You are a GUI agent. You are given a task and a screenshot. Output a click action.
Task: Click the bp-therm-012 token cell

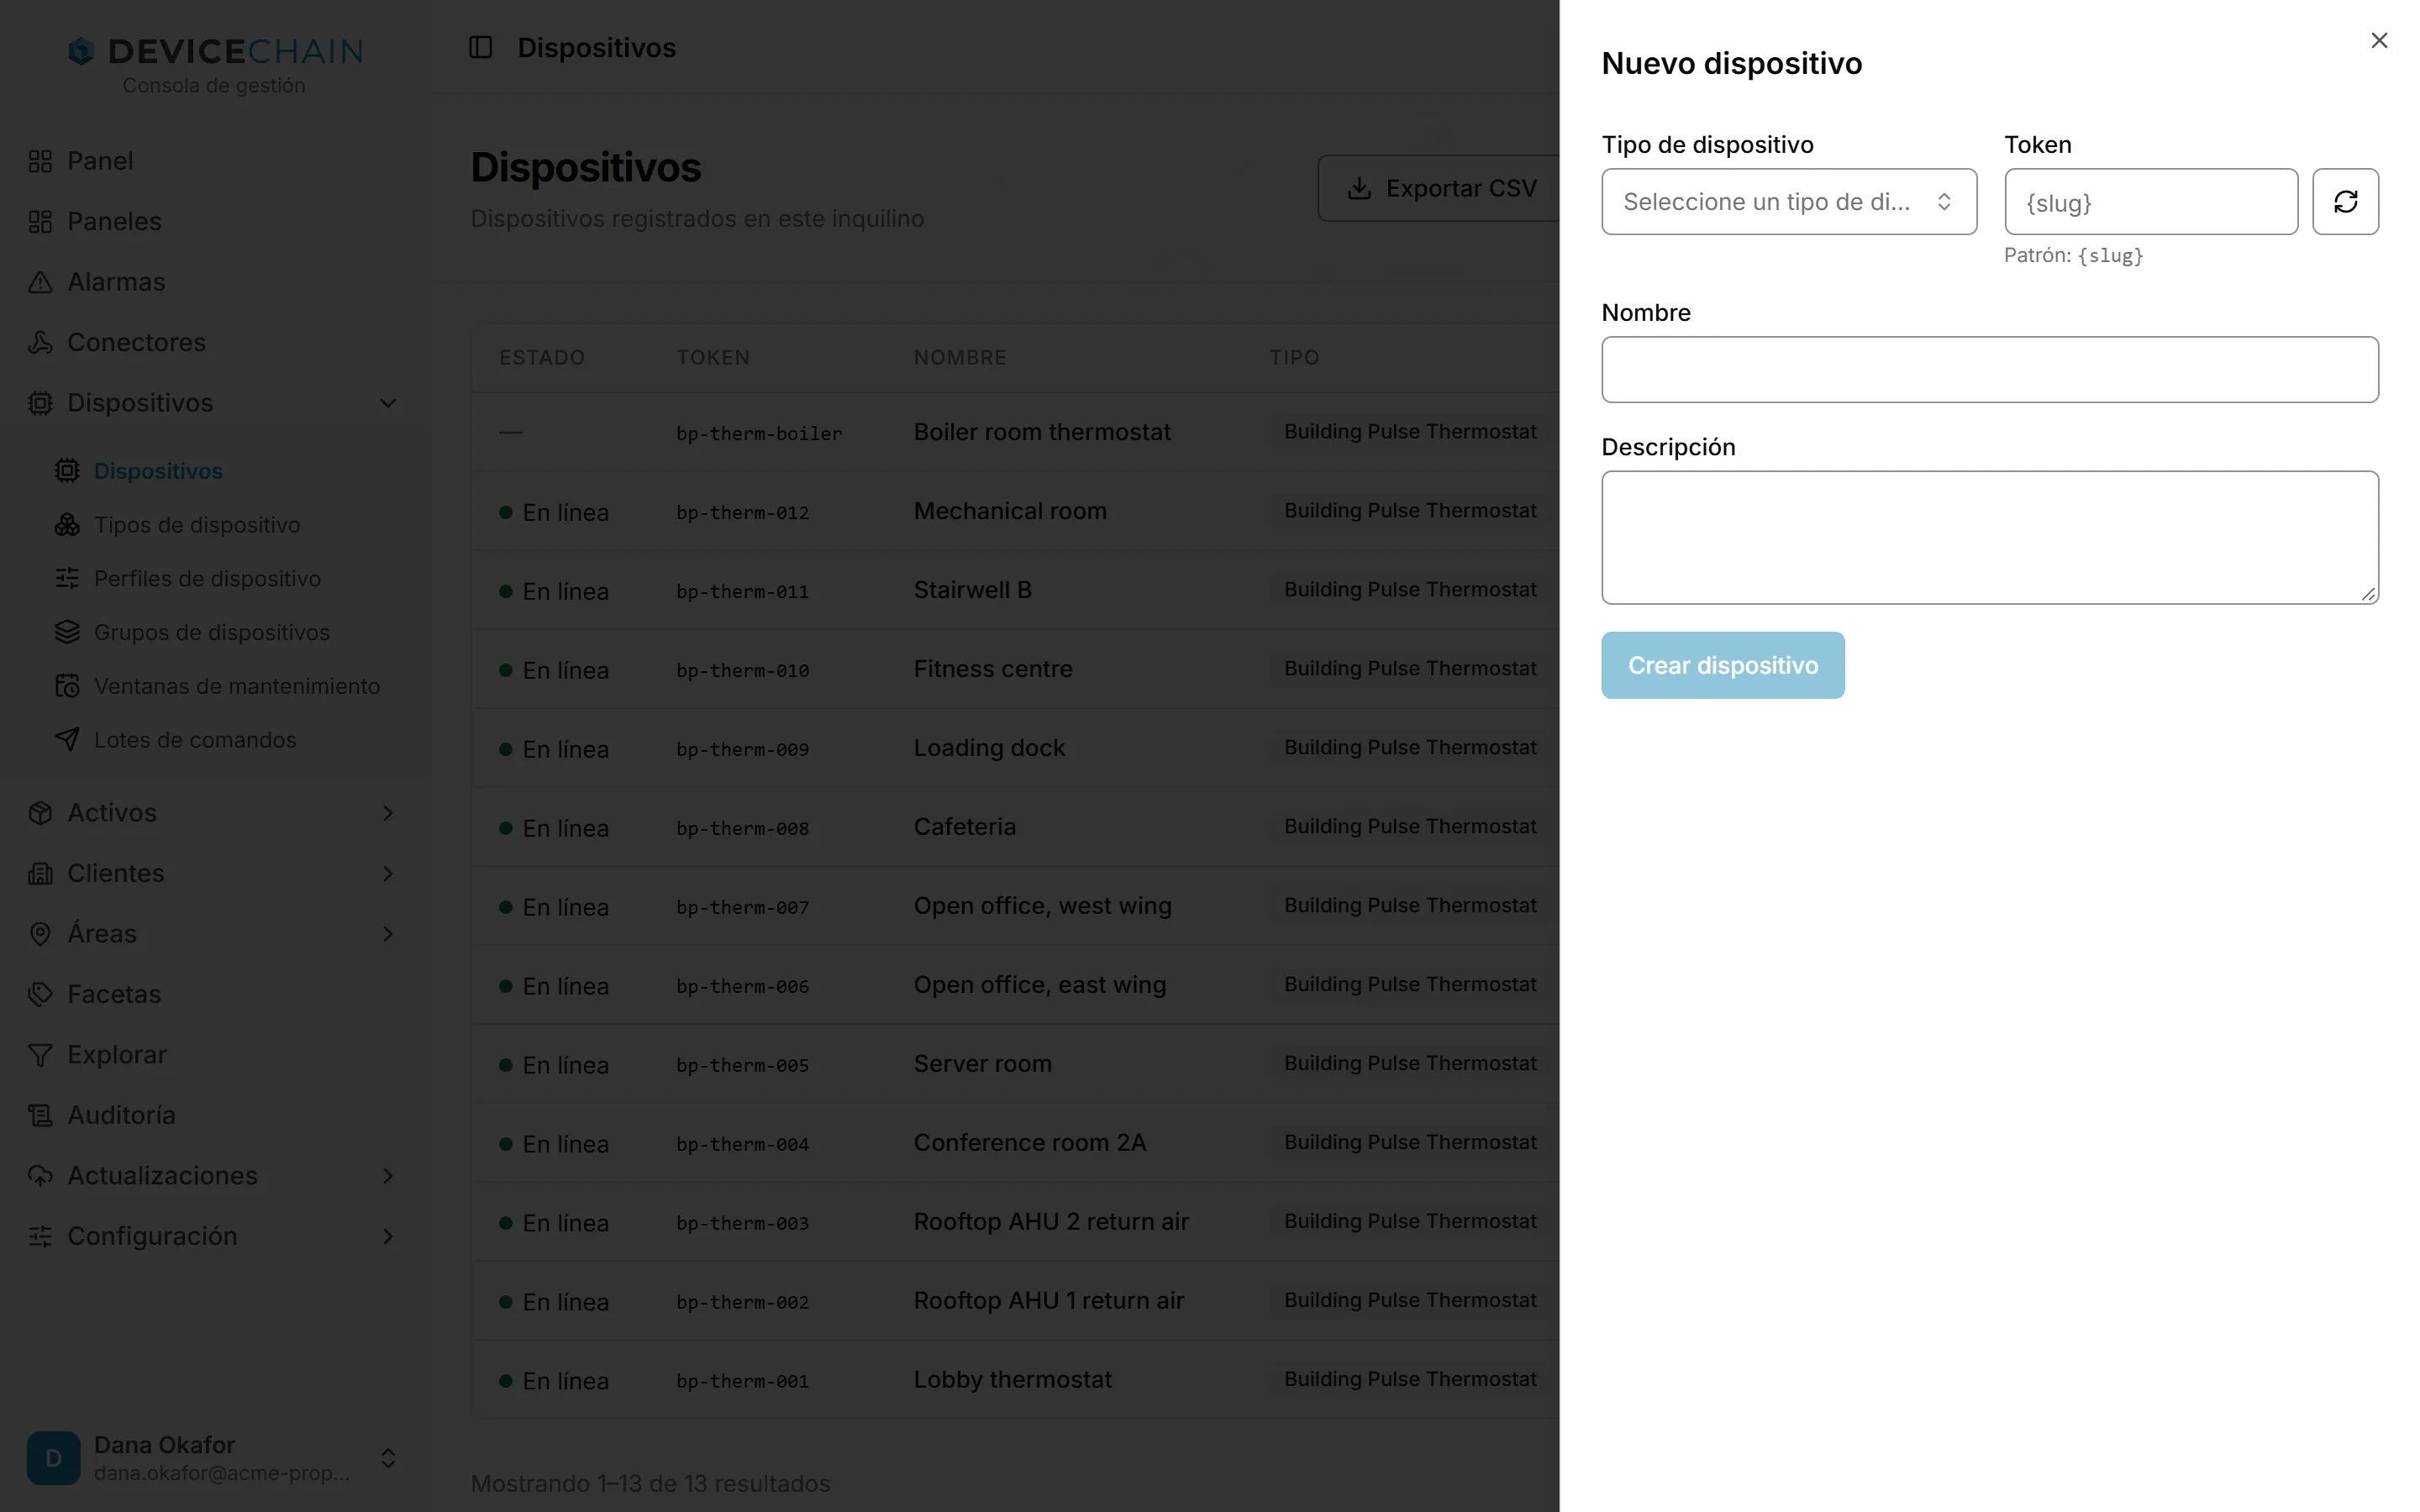(x=742, y=512)
